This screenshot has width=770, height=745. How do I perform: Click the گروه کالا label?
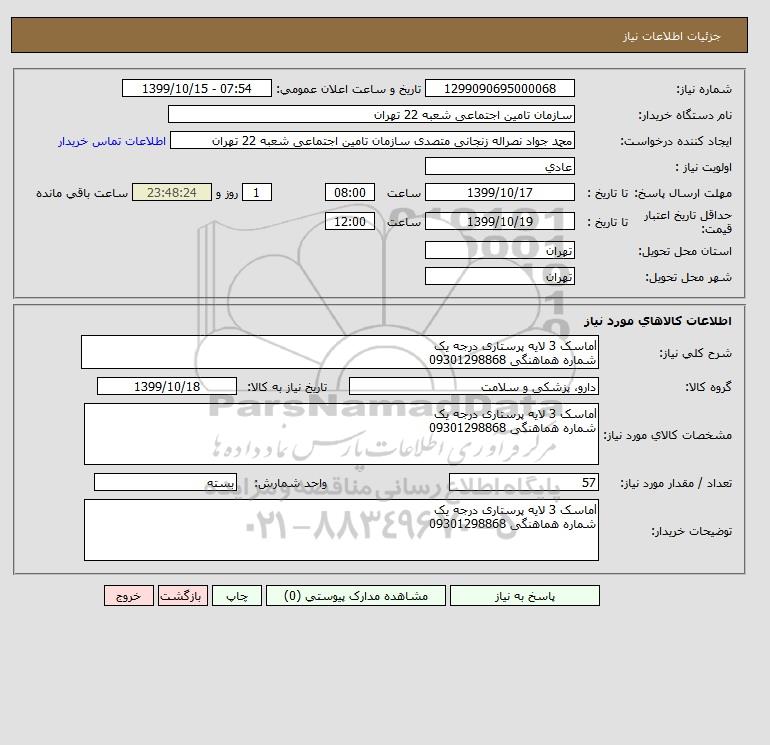709,387
